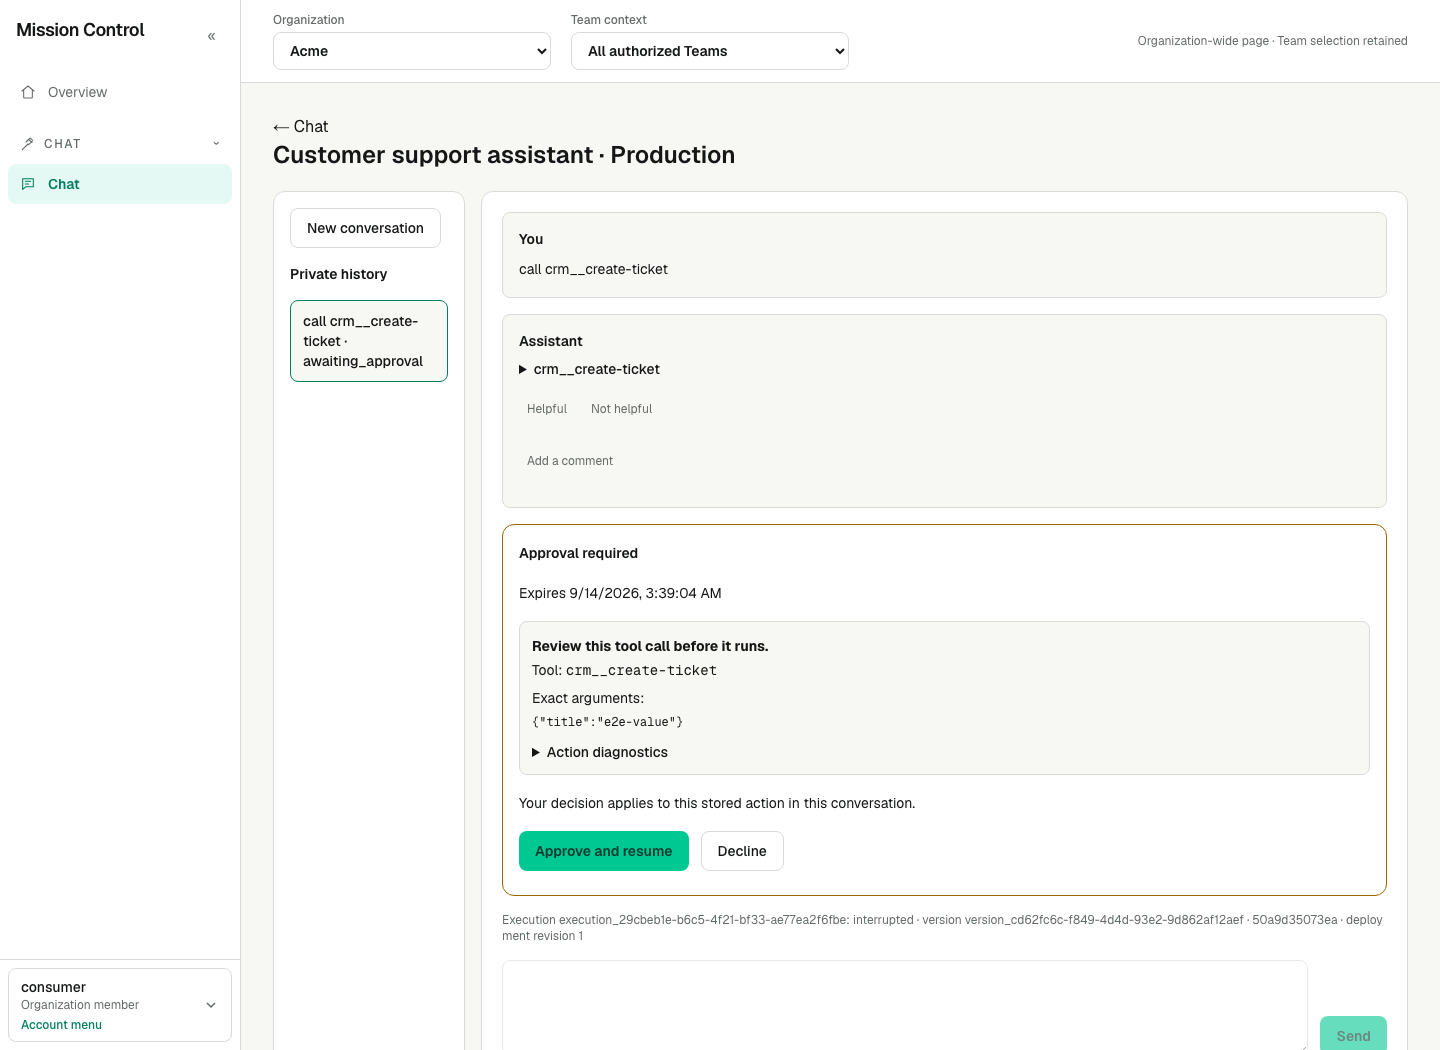
Task: Click the exact arguments JSON text
Action: [607, 722]
